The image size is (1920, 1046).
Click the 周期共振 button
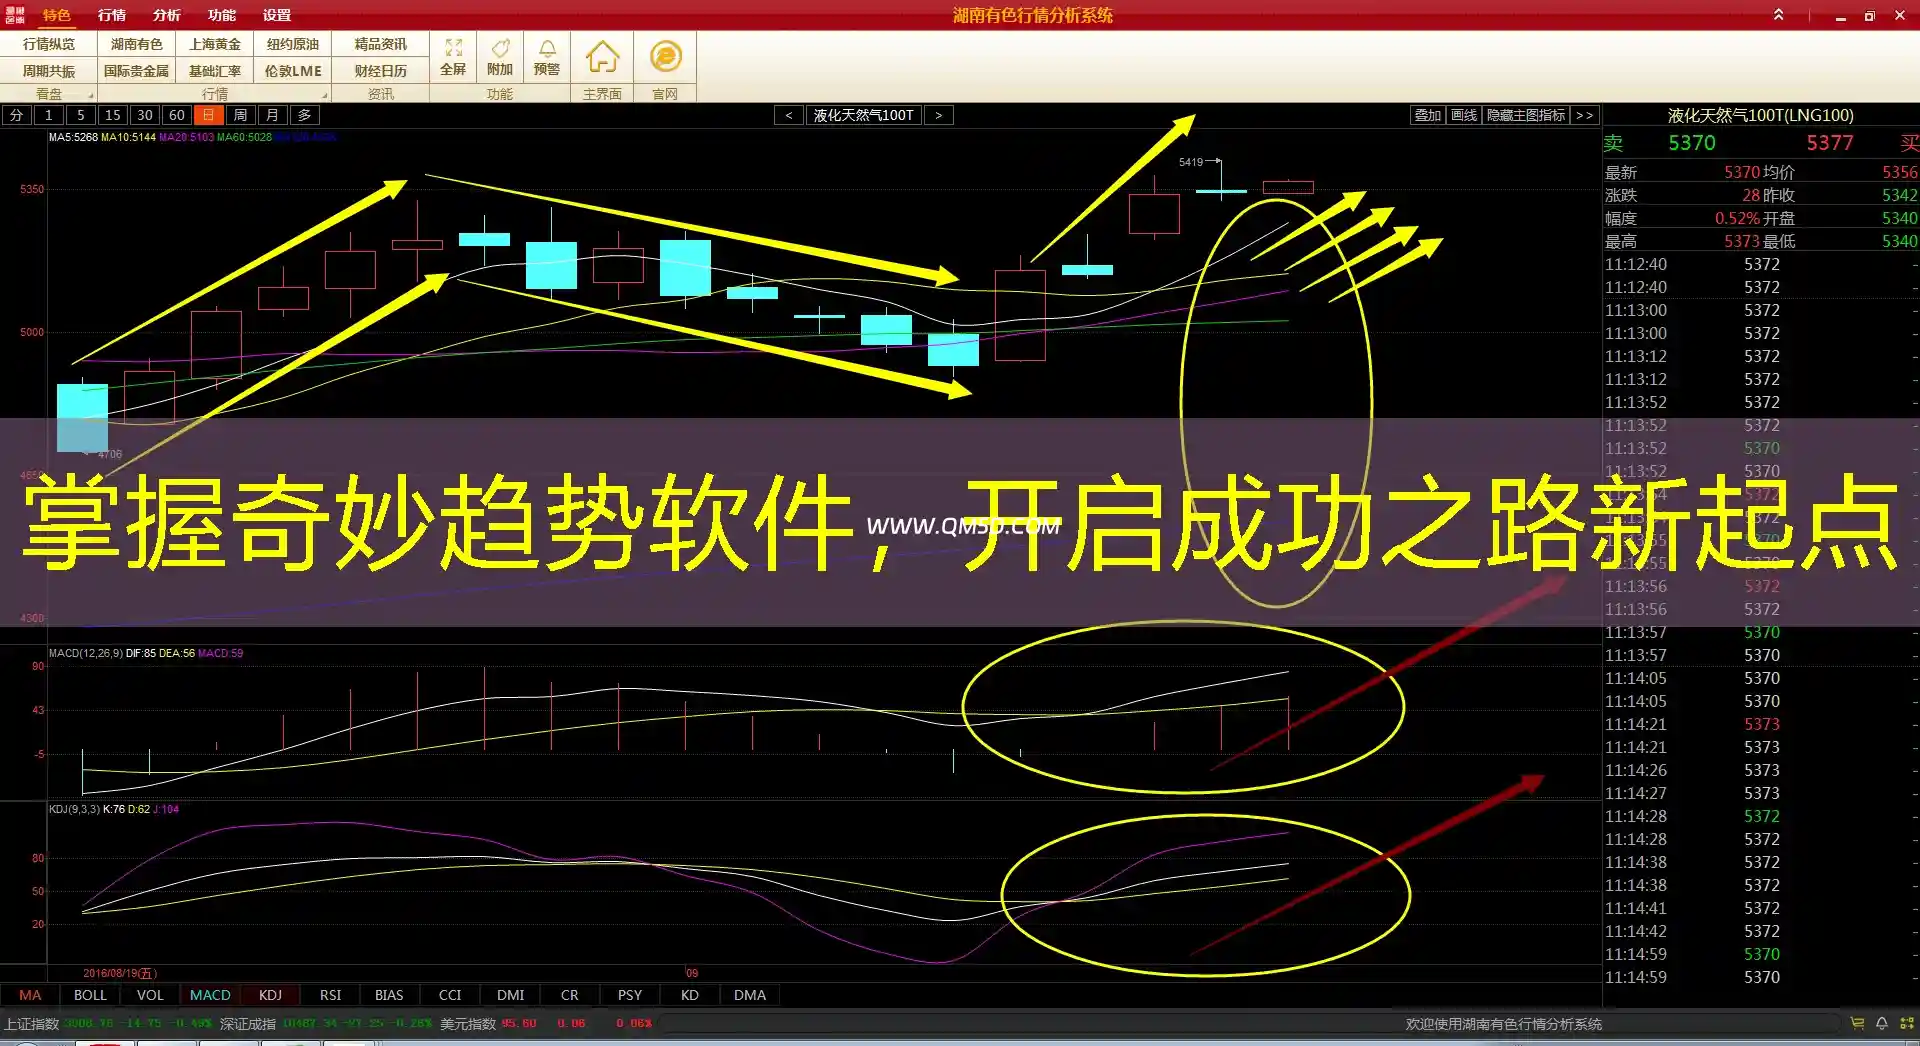[x=49, y=71]
